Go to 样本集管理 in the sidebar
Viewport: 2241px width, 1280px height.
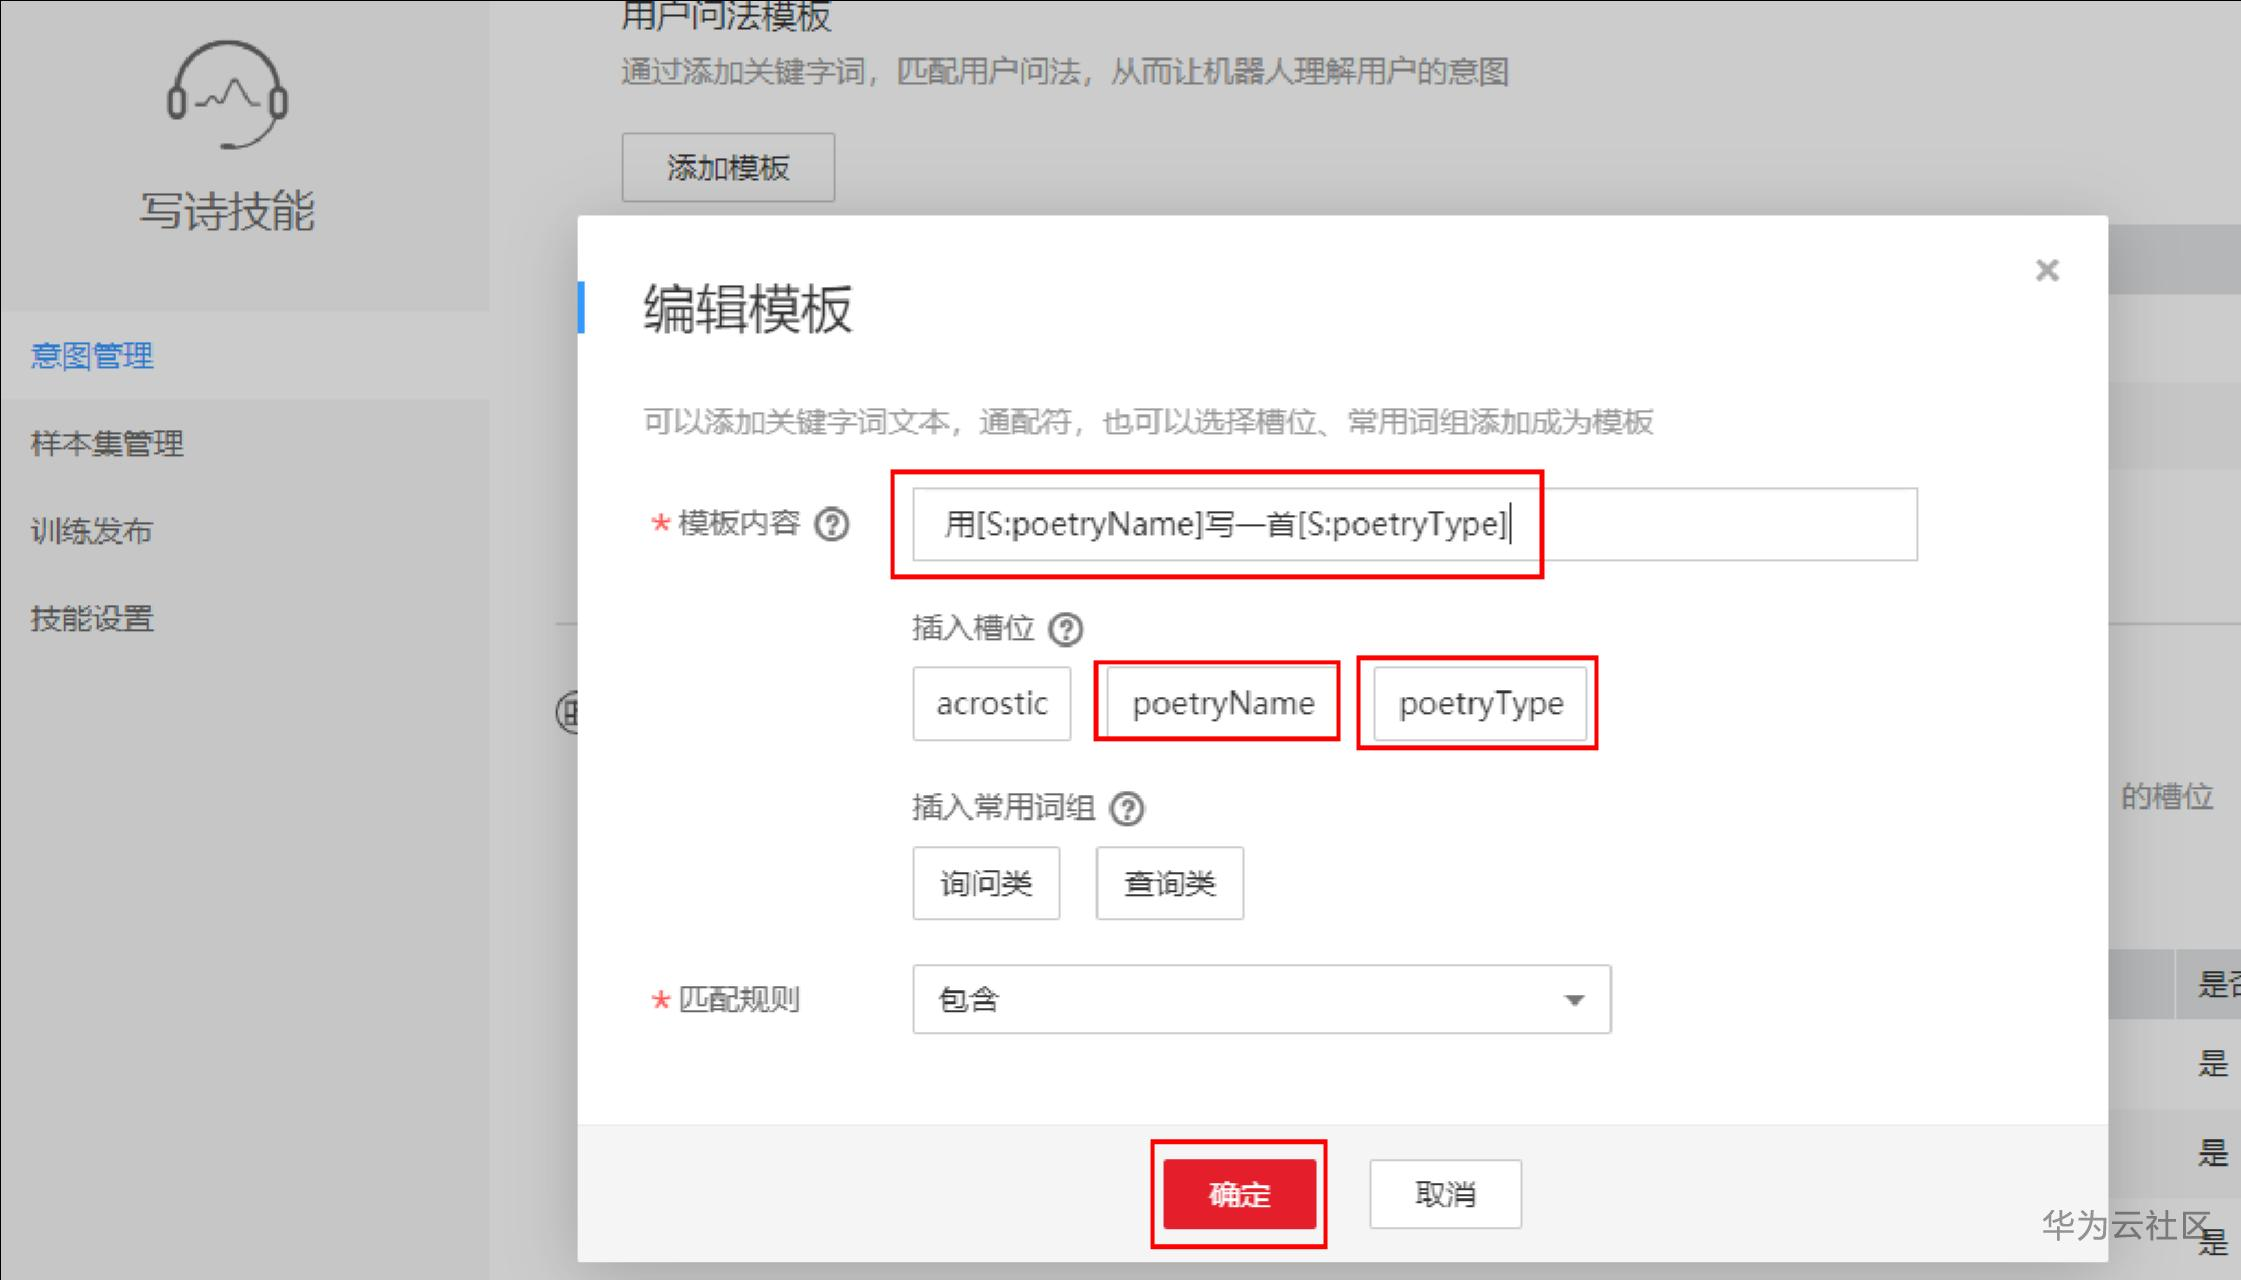[107, 443]
